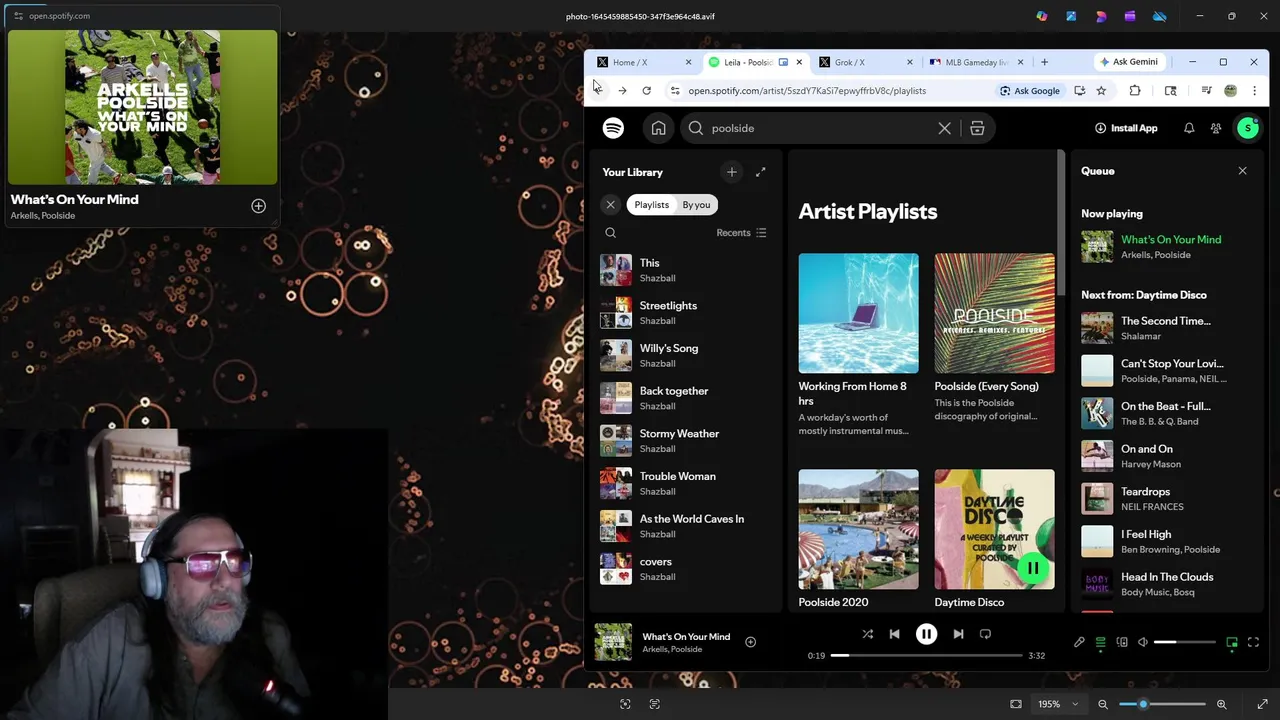Mute the Spotify volume

1143,642
